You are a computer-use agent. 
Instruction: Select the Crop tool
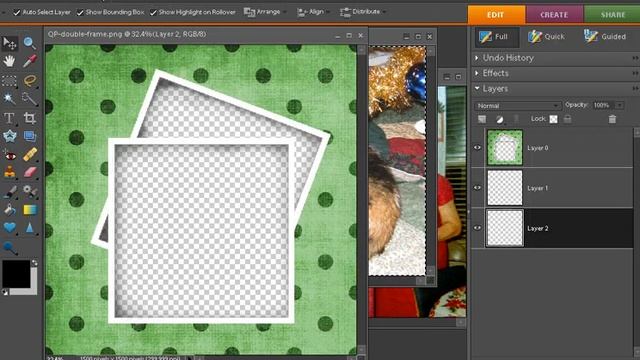[x=29, y=118]
